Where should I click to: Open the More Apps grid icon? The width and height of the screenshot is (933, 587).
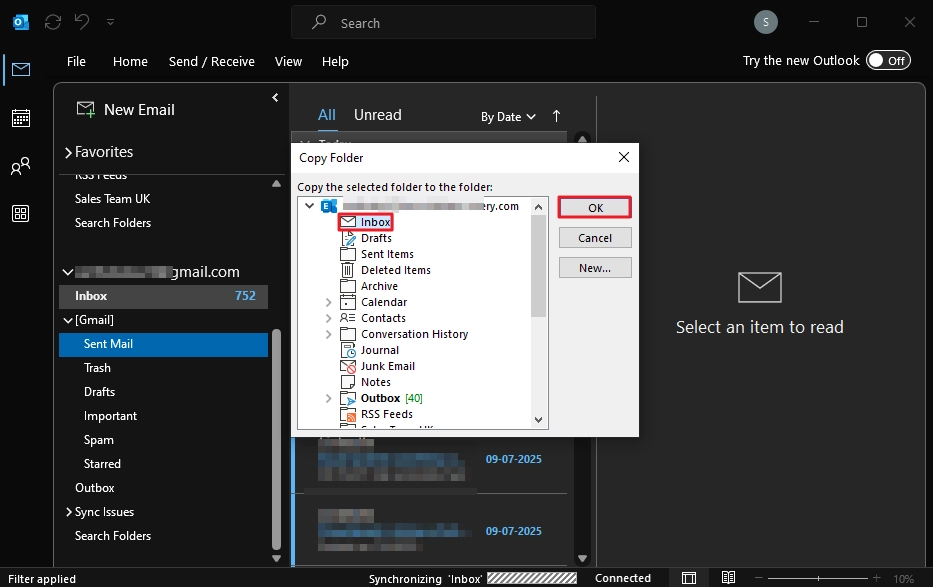point(19,214)
